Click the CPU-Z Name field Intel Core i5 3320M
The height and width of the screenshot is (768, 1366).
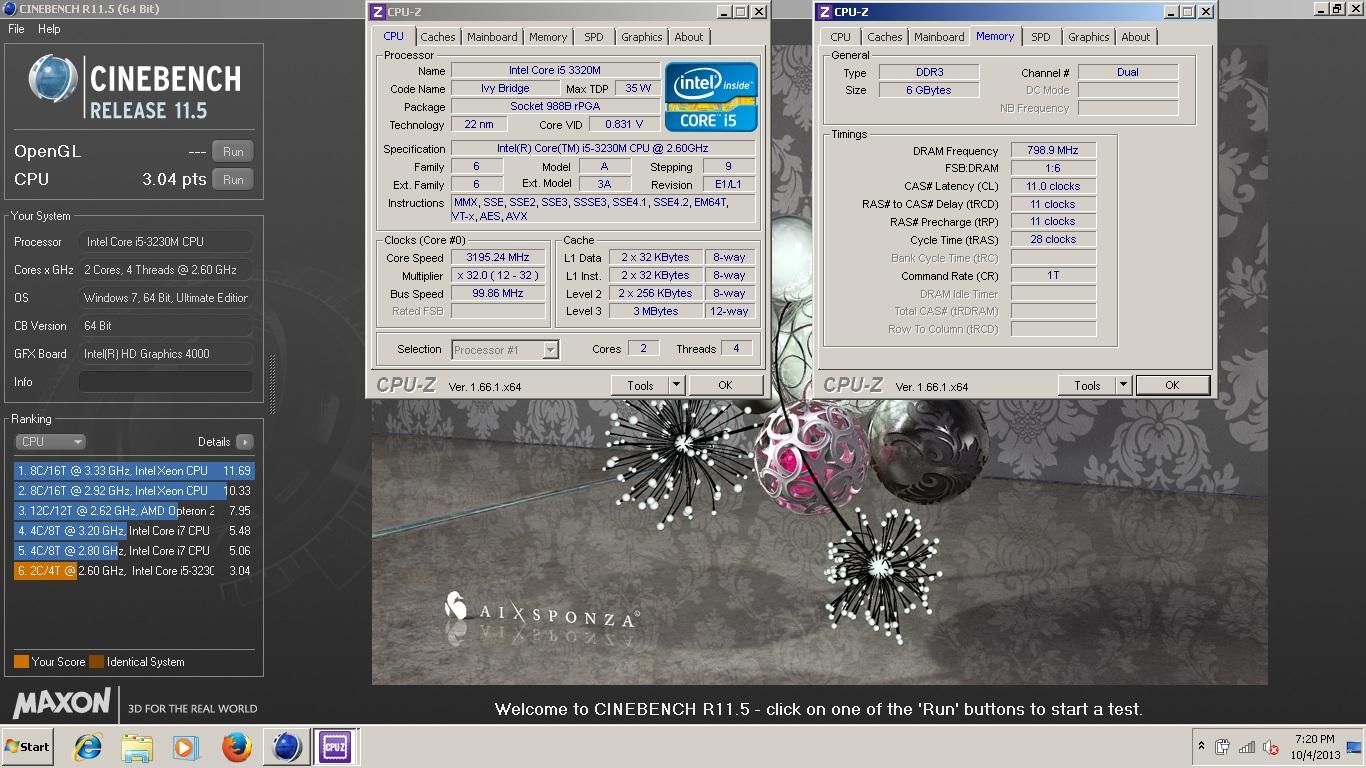click(x=555, y=71)
